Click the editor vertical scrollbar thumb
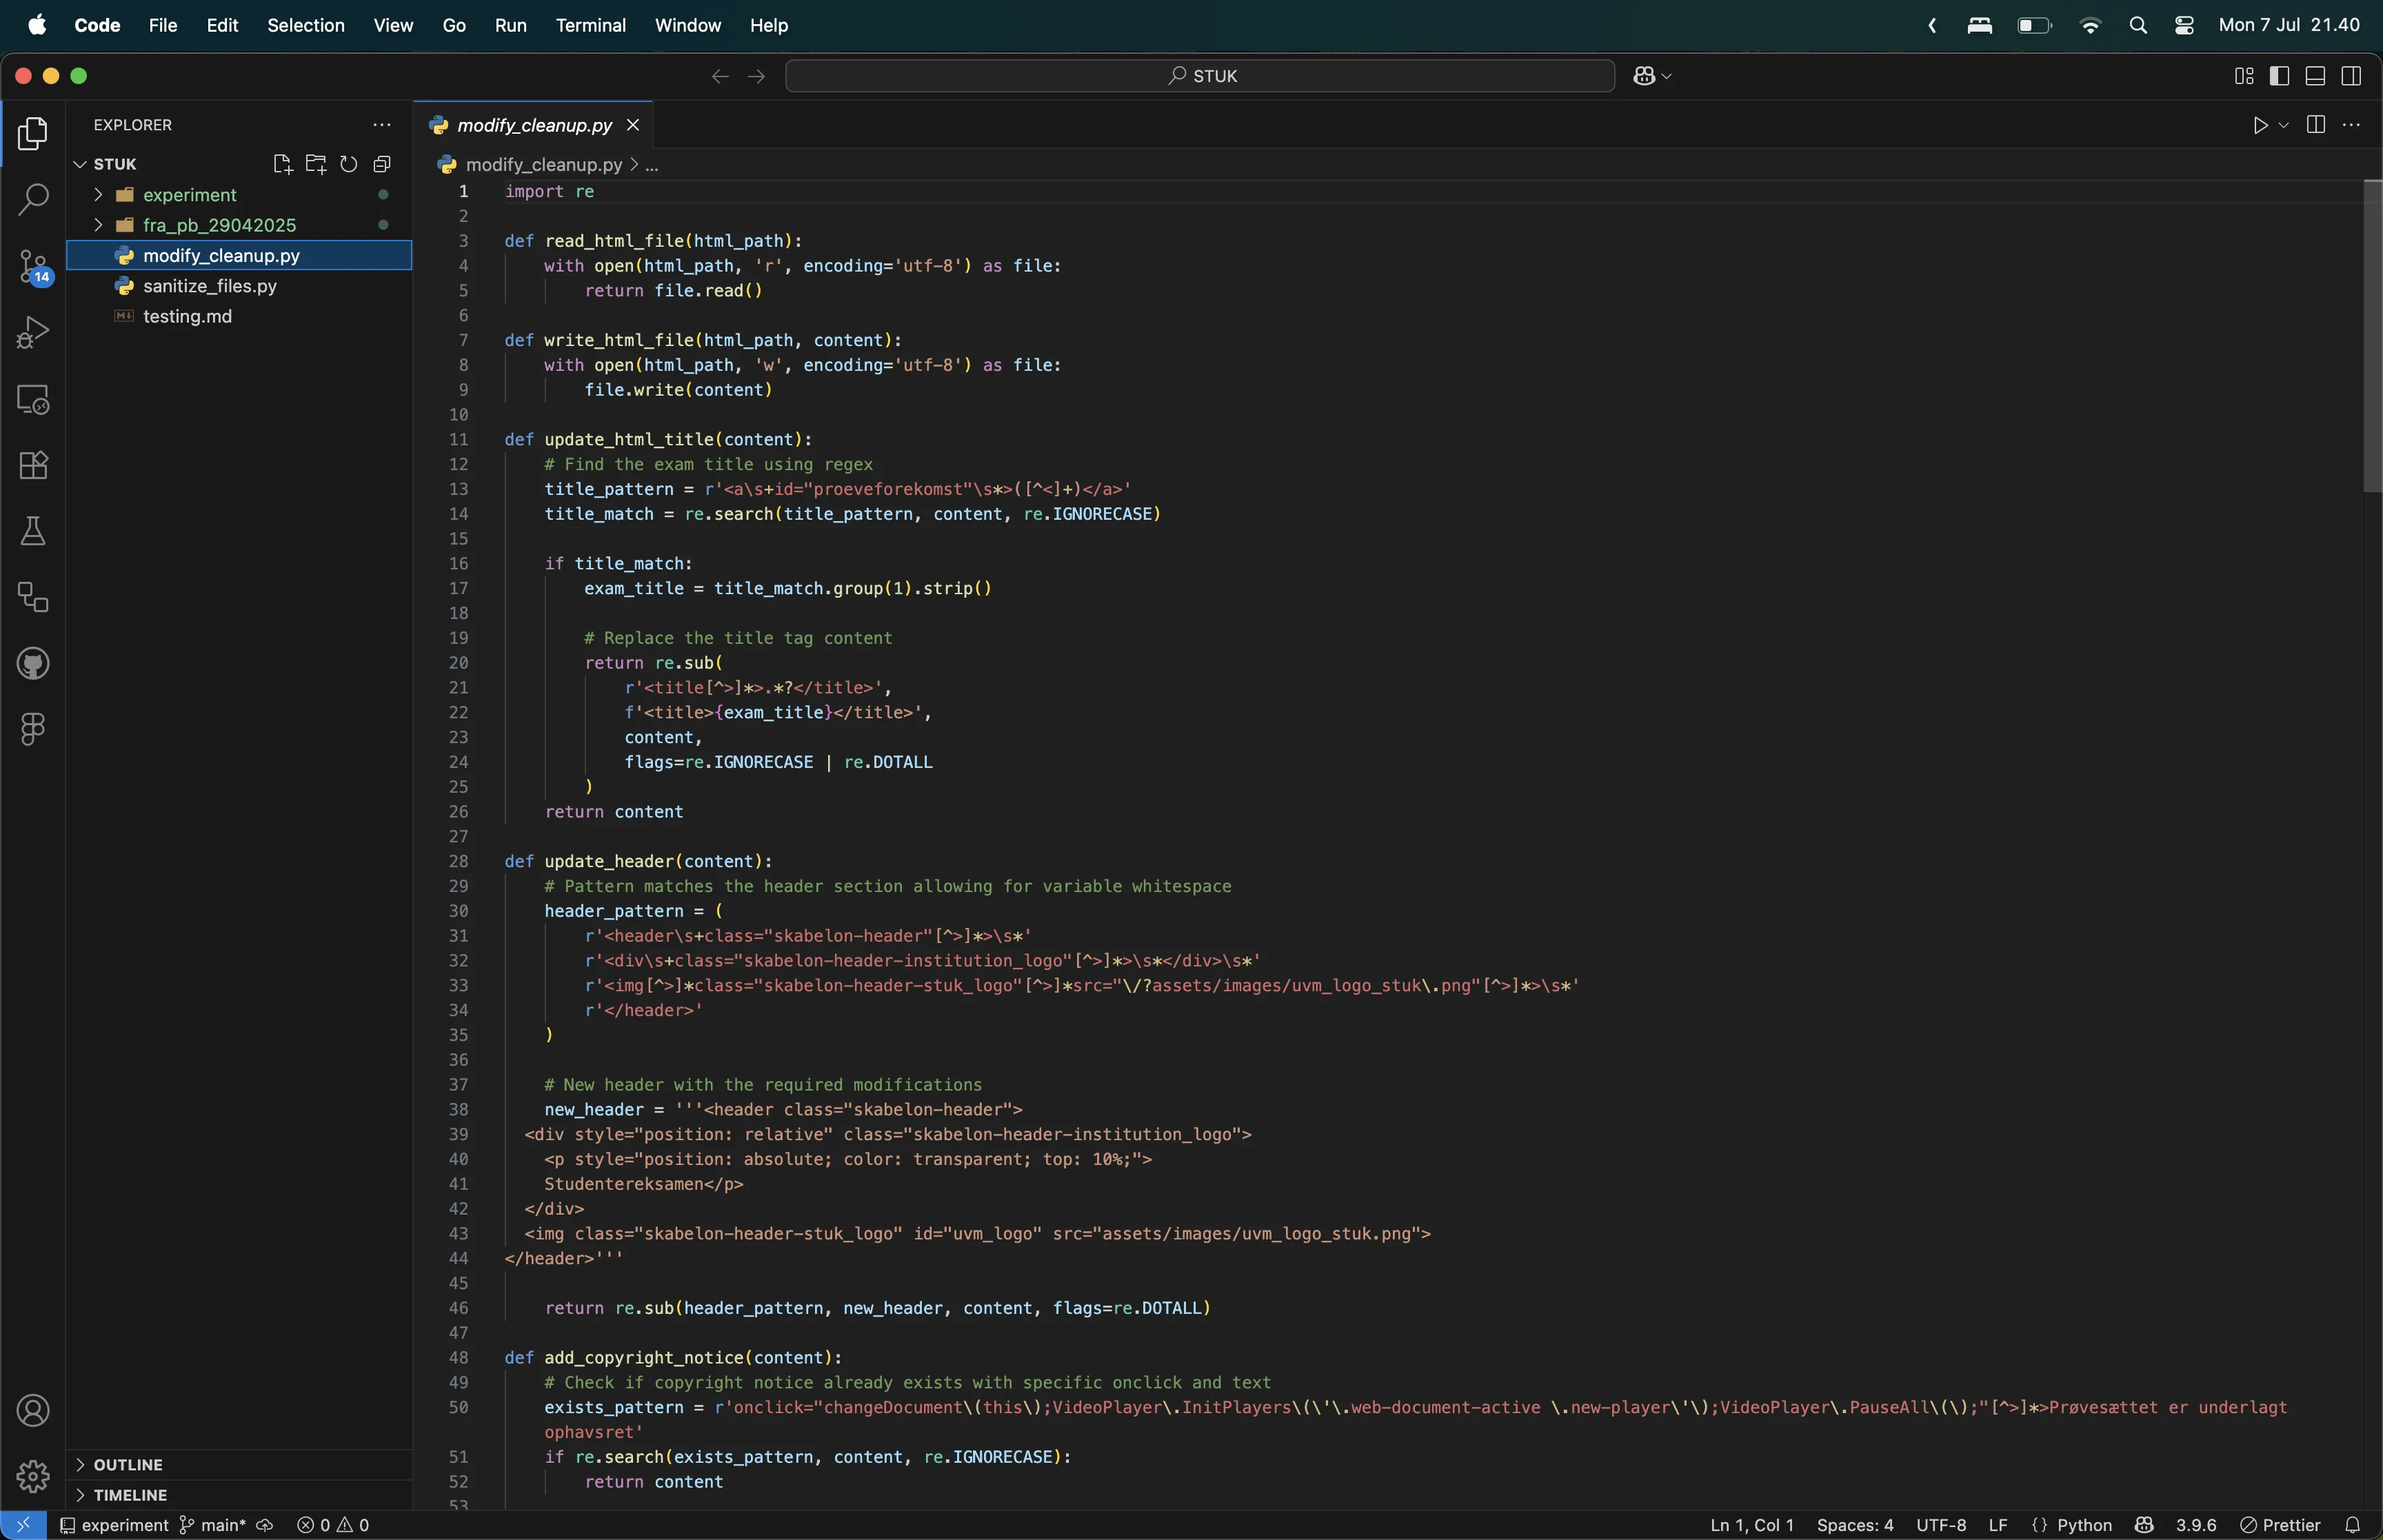The width and height of the screenshot is (2383, 1540). (x=2372, y=336)
